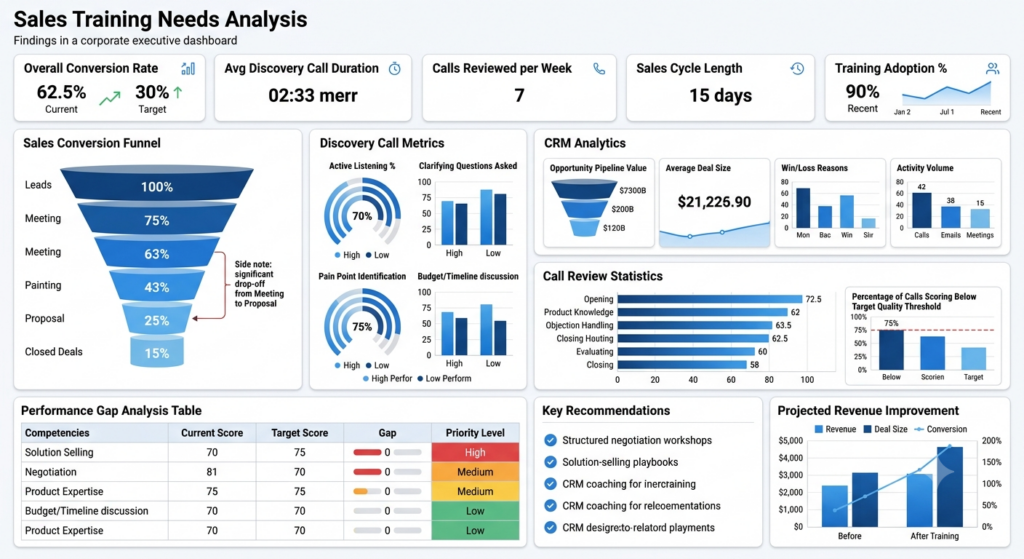Select the 63% funnel segment
This screenshot has width=1024, height=559.
pos(157,252)
